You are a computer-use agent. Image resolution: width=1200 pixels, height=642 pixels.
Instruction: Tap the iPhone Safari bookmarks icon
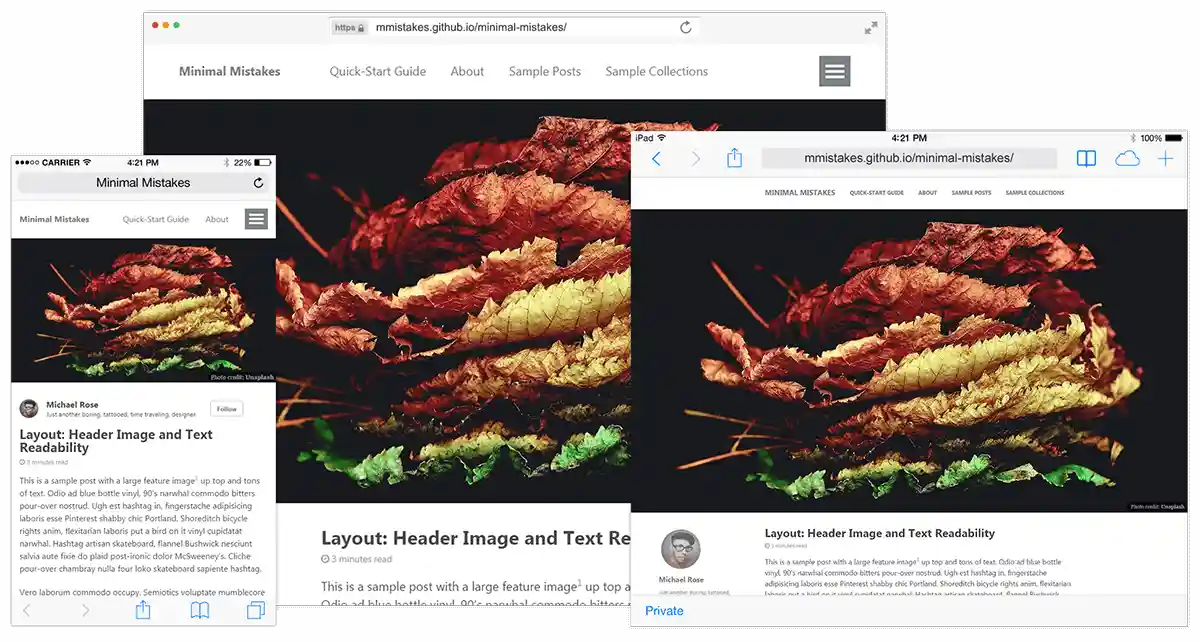(200, 610)
